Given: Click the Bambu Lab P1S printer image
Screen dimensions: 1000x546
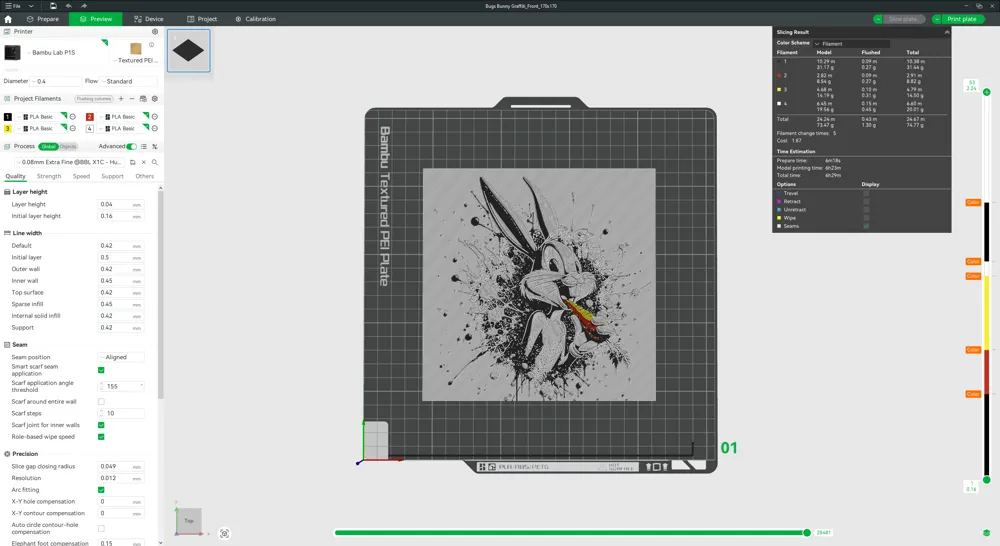Looking at the screenshot, I should coord(12,53).
